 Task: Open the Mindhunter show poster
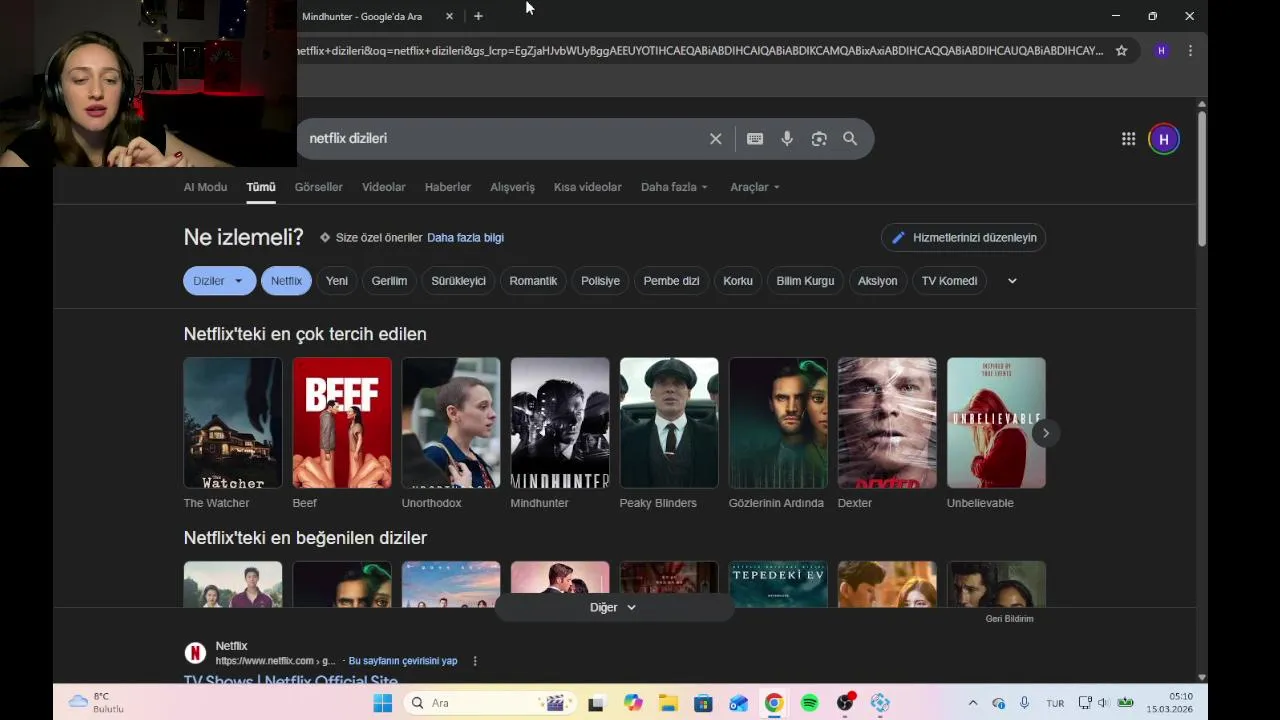point(560,423)
